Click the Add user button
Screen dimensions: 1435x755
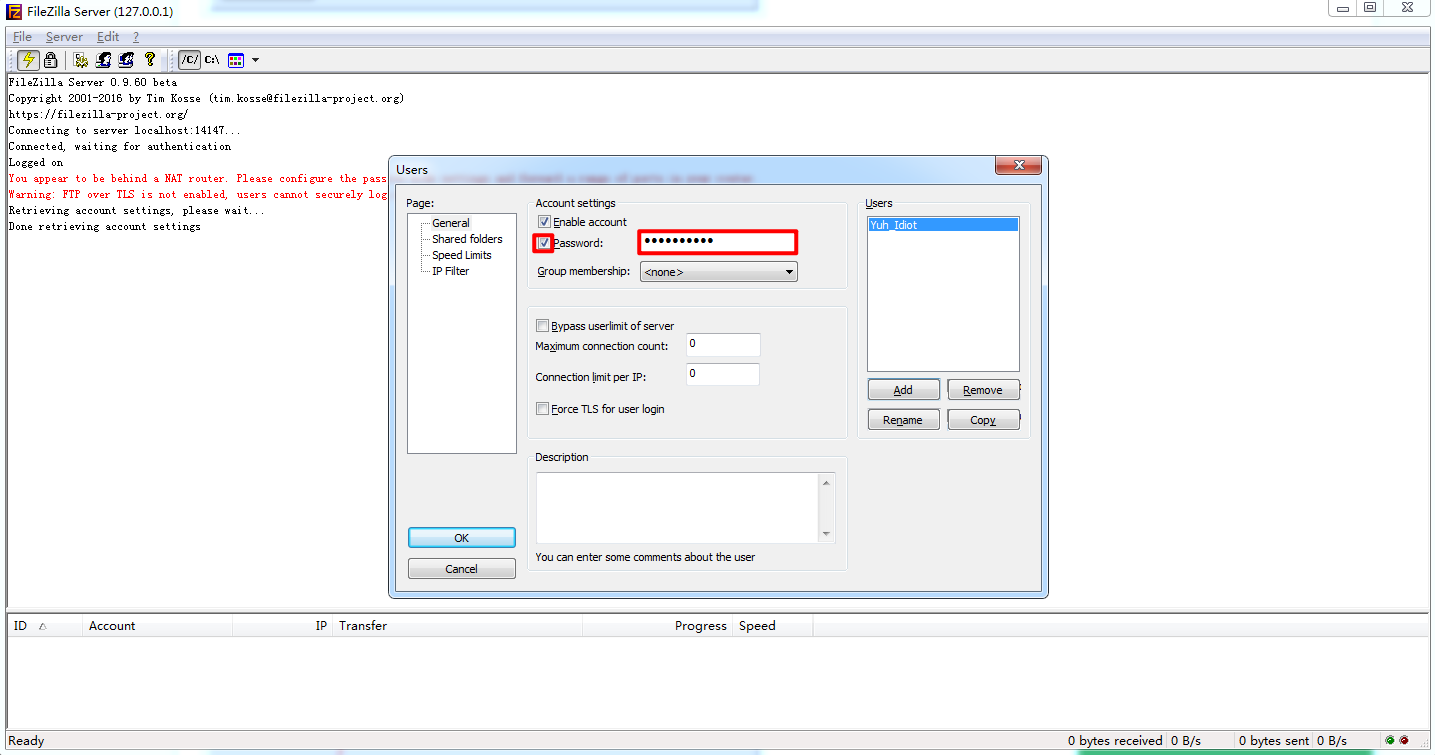[x=903, y=390]
